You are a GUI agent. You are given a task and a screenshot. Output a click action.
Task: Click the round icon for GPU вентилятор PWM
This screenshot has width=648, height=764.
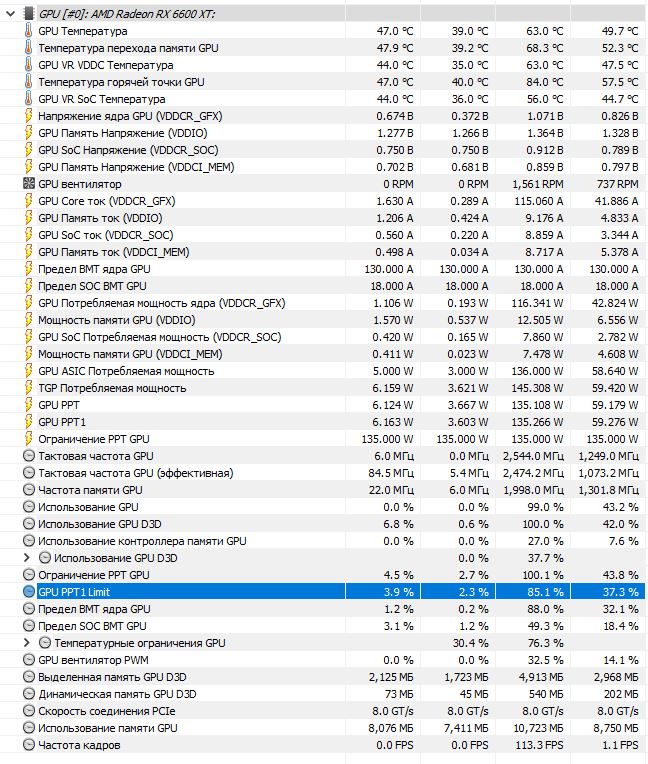click(x=29, y=660)
